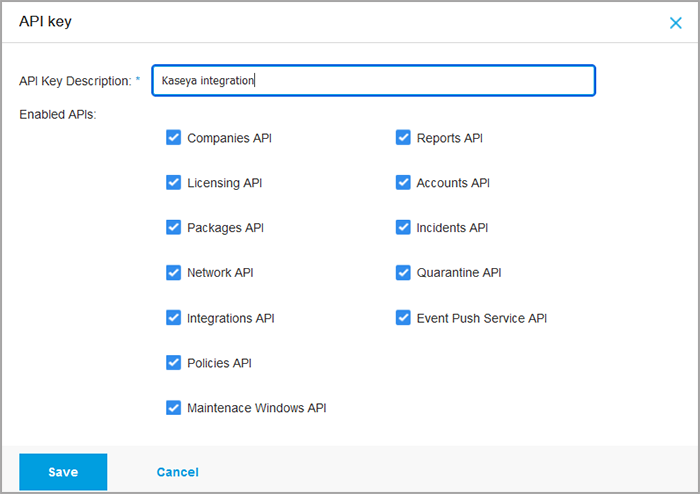Uncheck the Policies API checkbox
This screenshot has width=700, height=494.
tap(173, 363)
